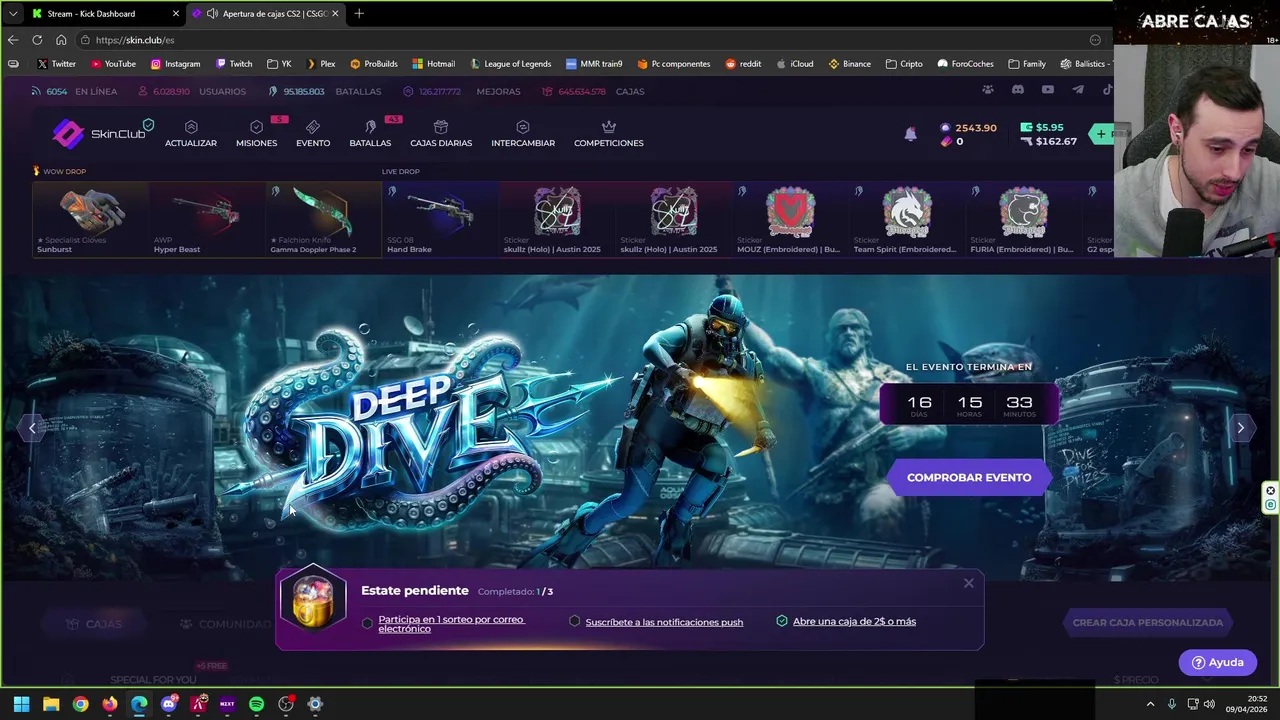Go to the EVENTO page
Screen dimensions: 1280x720
click(313, 134)
